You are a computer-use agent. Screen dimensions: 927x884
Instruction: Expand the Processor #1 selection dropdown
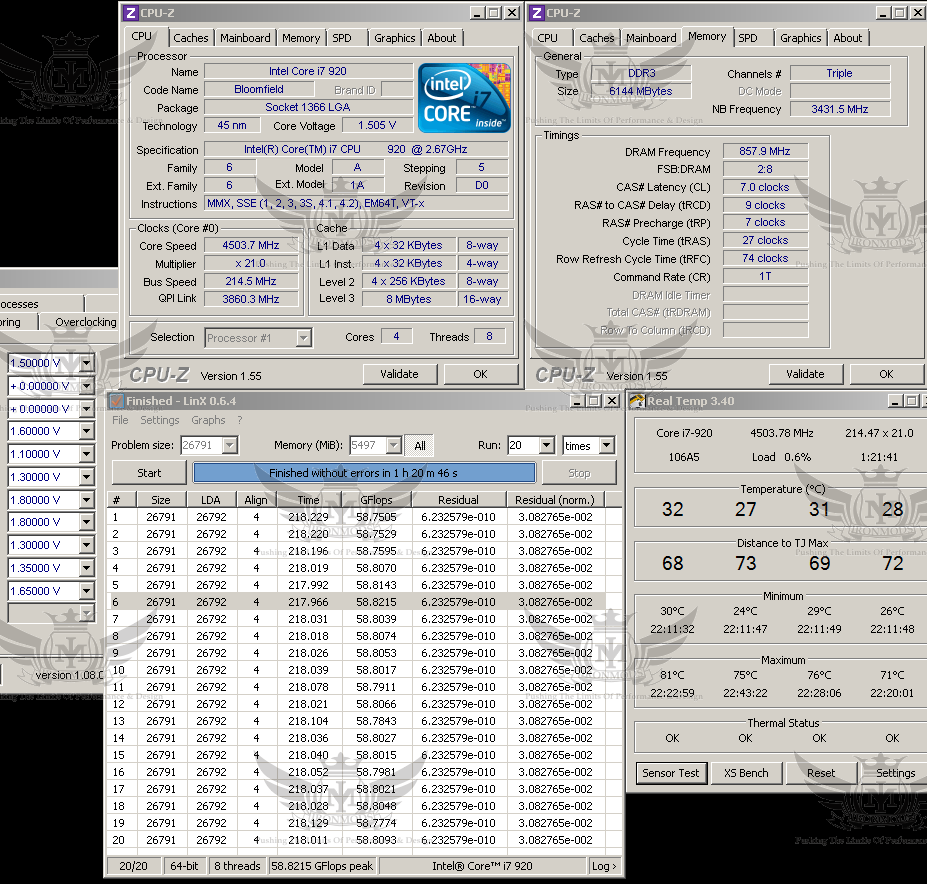303,338
